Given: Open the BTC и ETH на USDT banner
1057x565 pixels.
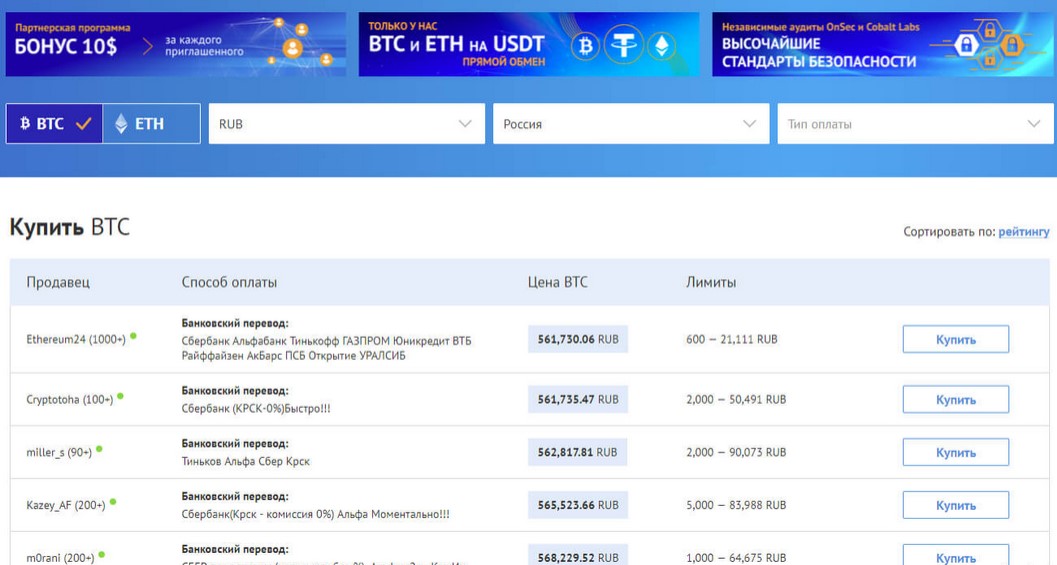Looking at the screenshot, I should click(529, 44).
